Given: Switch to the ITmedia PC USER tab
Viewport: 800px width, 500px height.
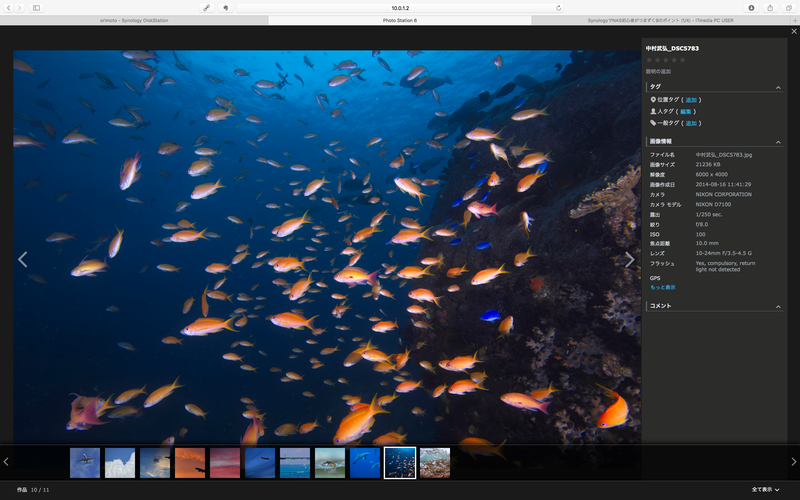Looking at the screenshot, I should point(661,20).
